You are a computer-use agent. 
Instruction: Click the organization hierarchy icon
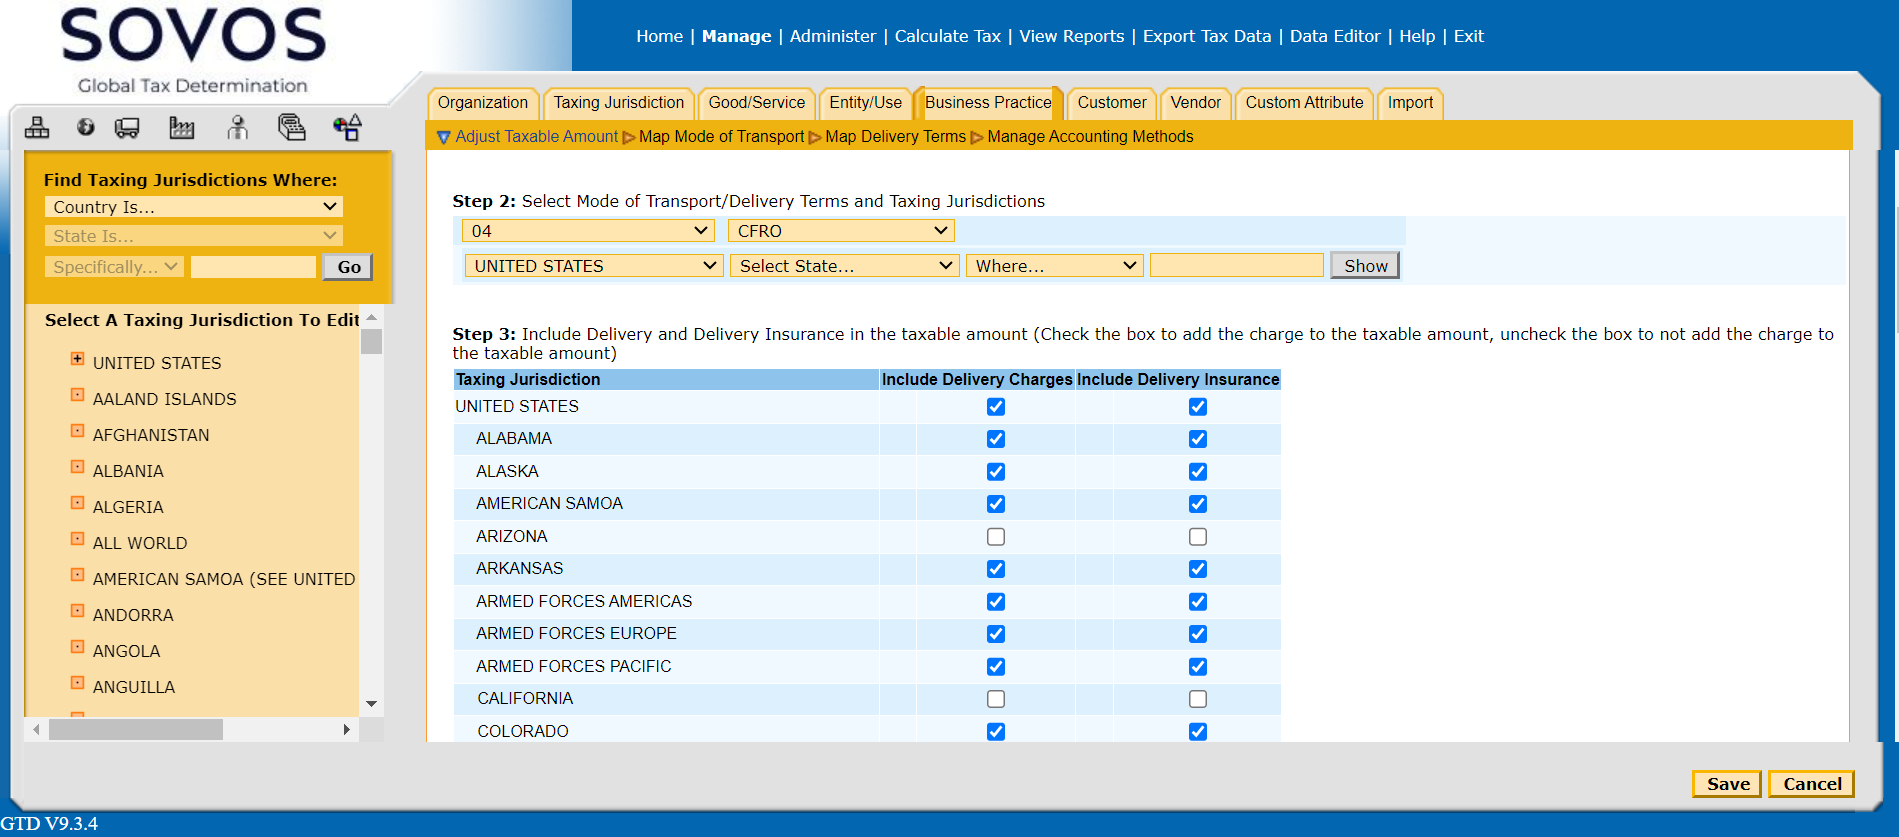point(37,127)
